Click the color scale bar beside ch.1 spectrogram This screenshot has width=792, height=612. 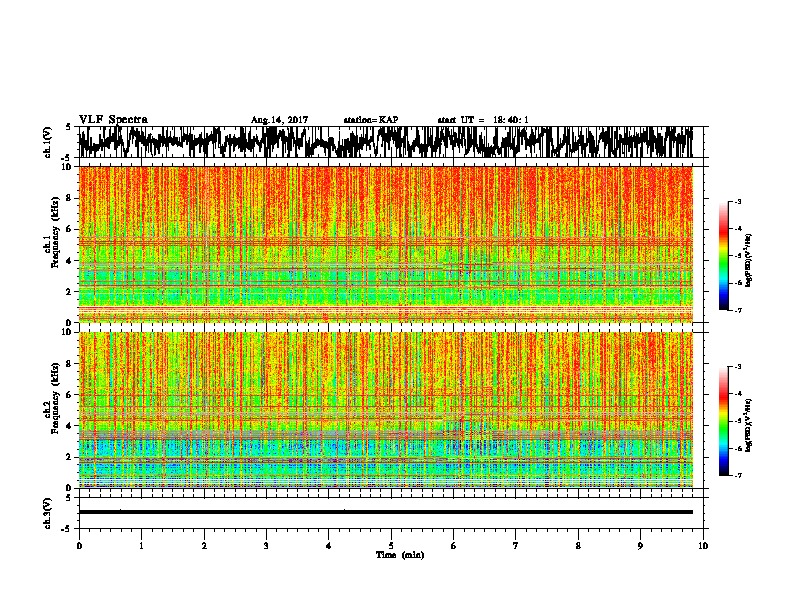point(724,256)
